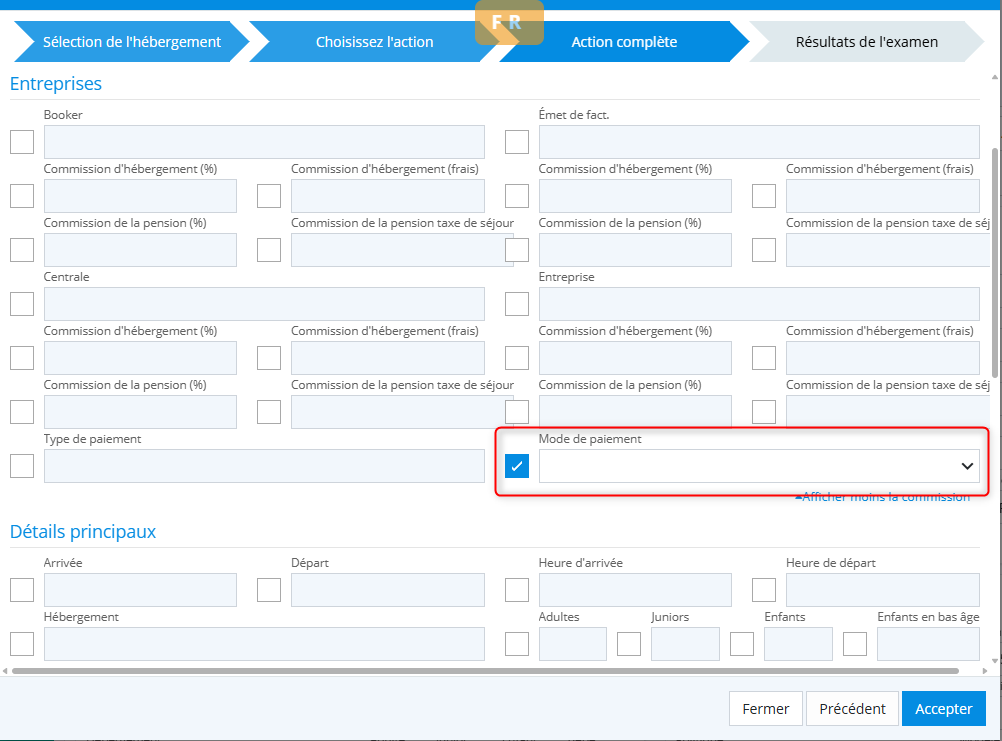Close the dialog with Fermer
Screen dimensions: 1002x741
[x=766, y=708]
